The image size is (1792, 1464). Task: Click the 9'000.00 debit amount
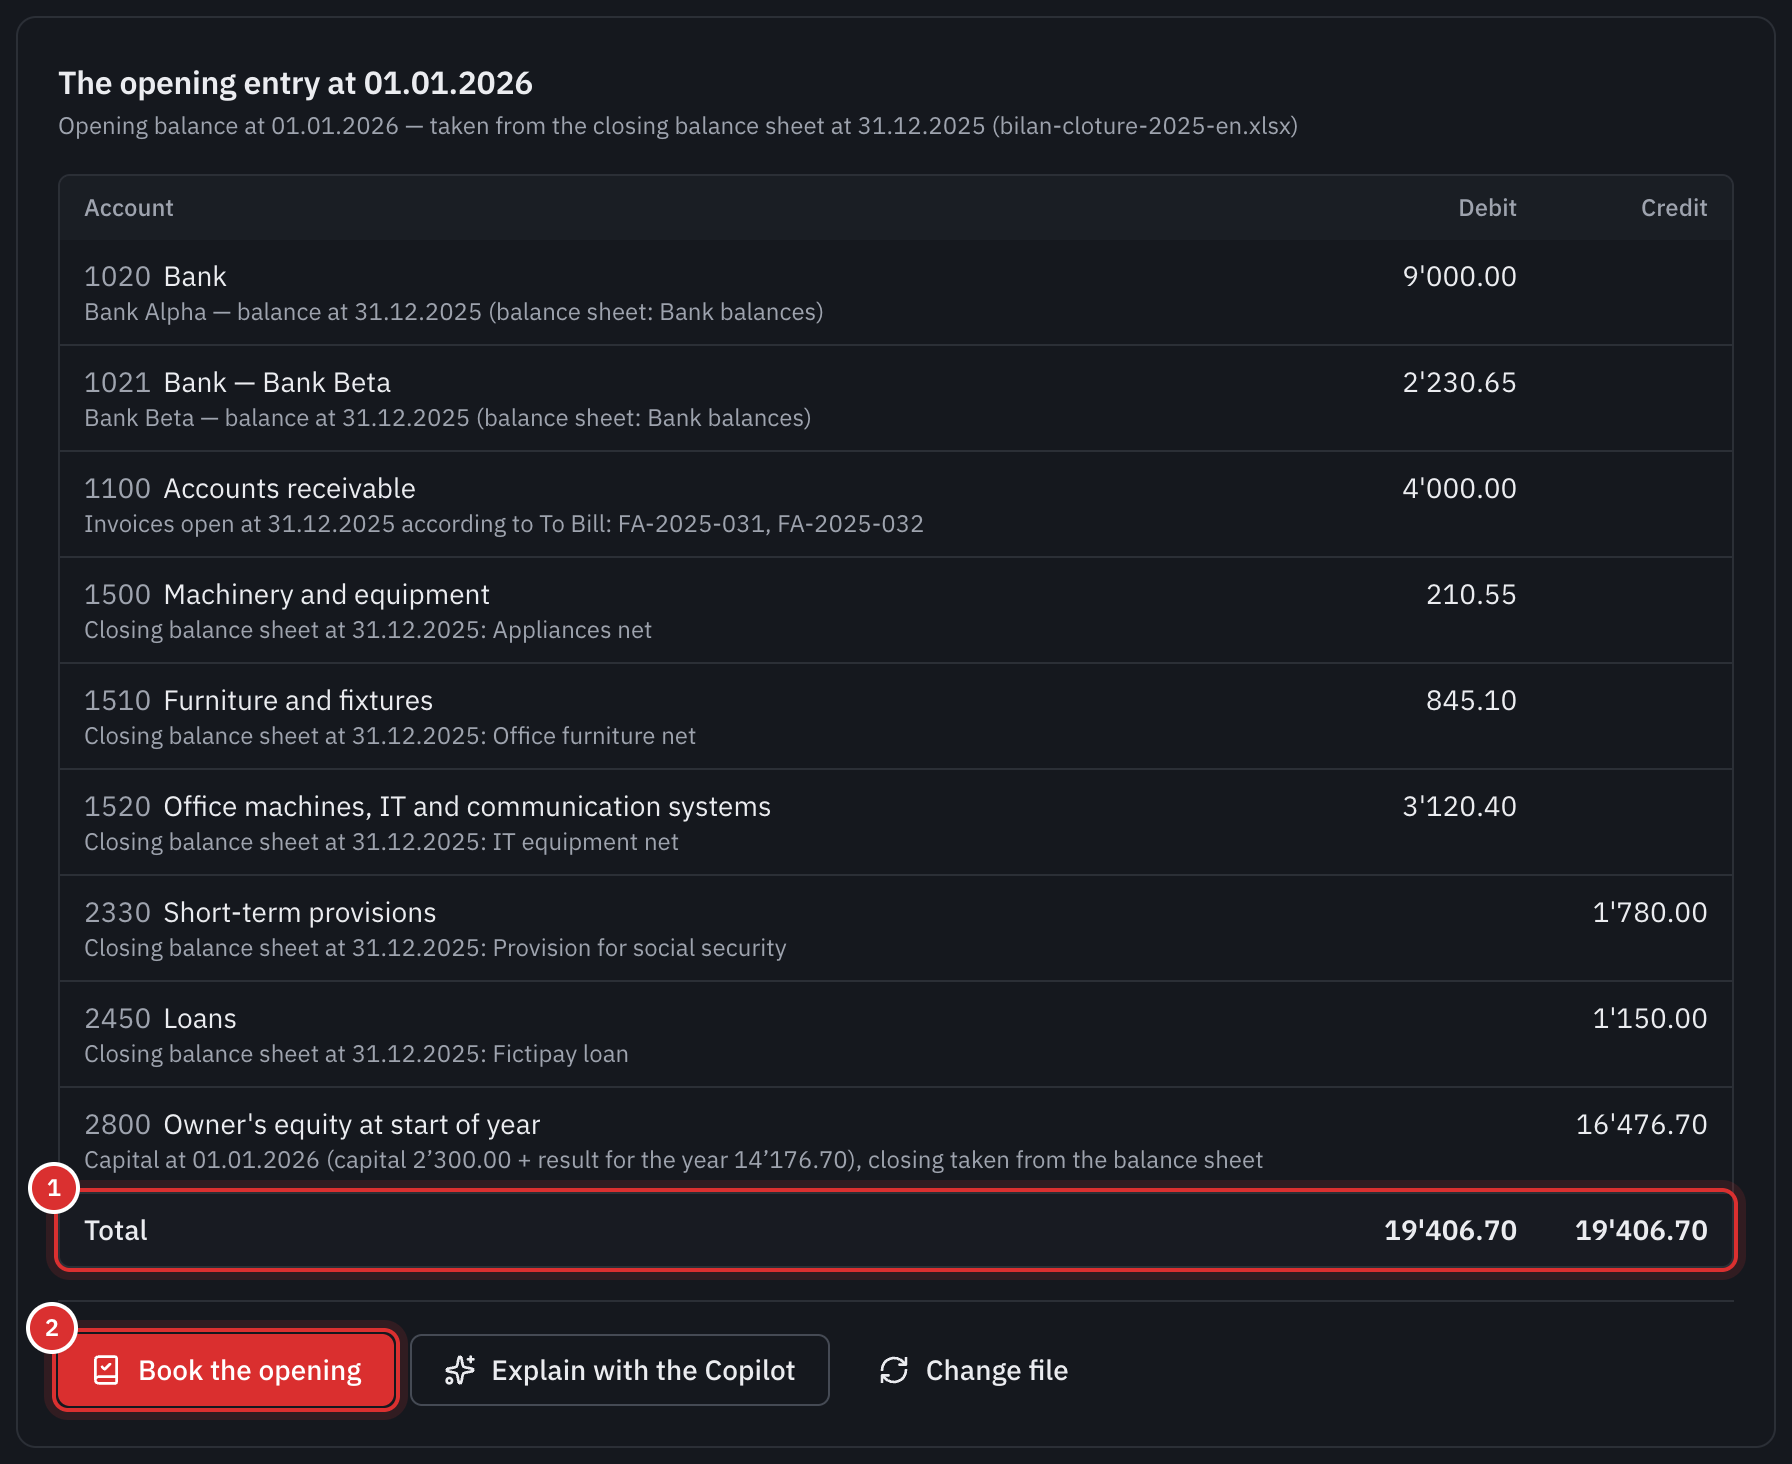1459,276
